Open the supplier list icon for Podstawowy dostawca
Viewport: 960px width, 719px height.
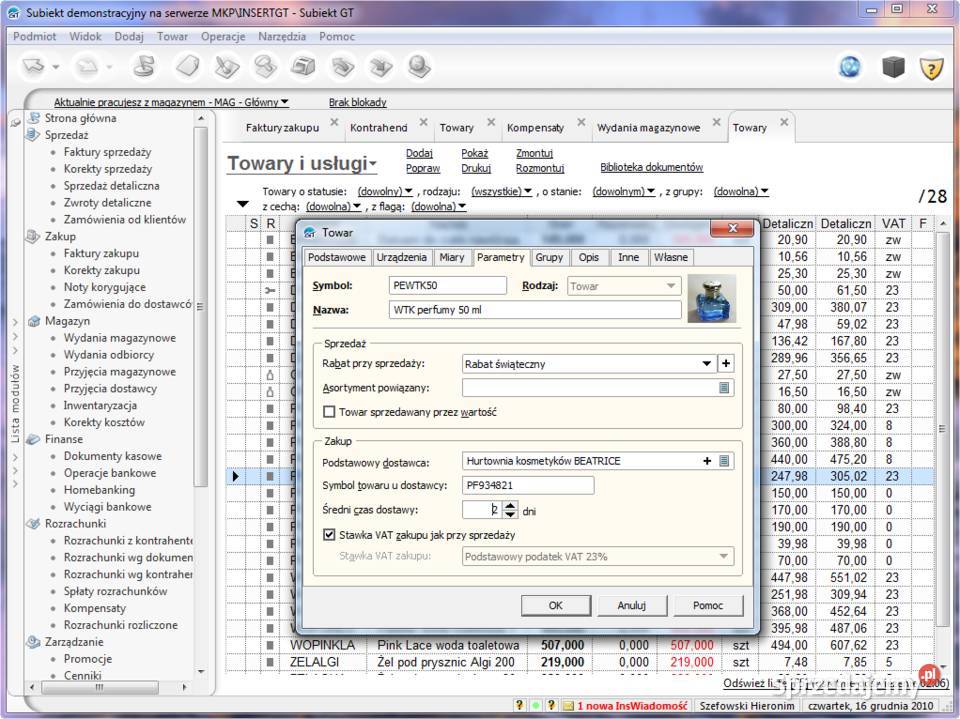pos(724,461)
